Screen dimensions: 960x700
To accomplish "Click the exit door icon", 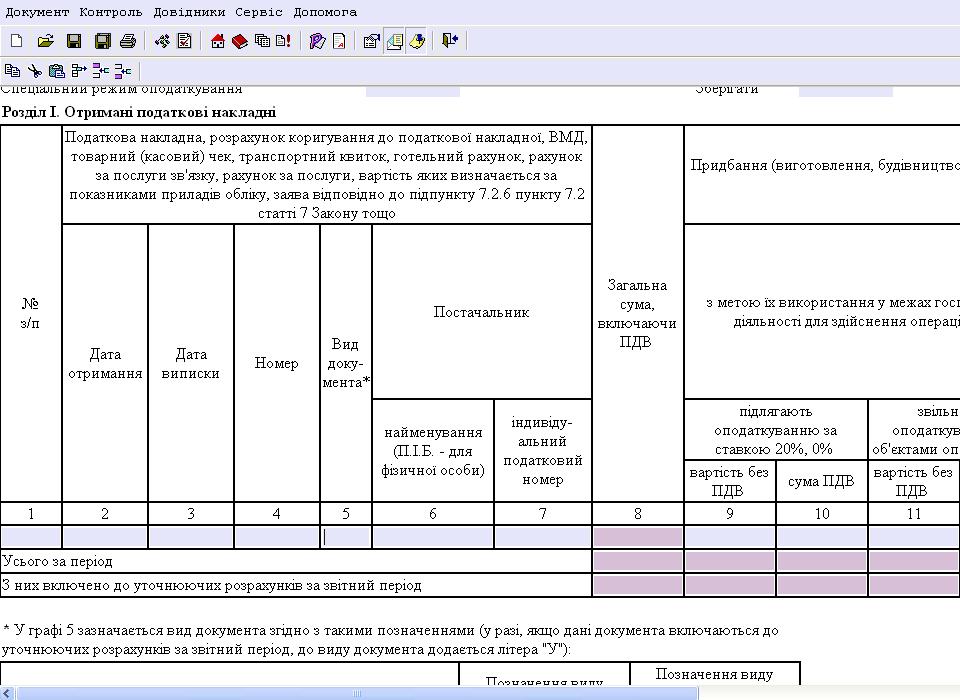I will coord(450,41).
